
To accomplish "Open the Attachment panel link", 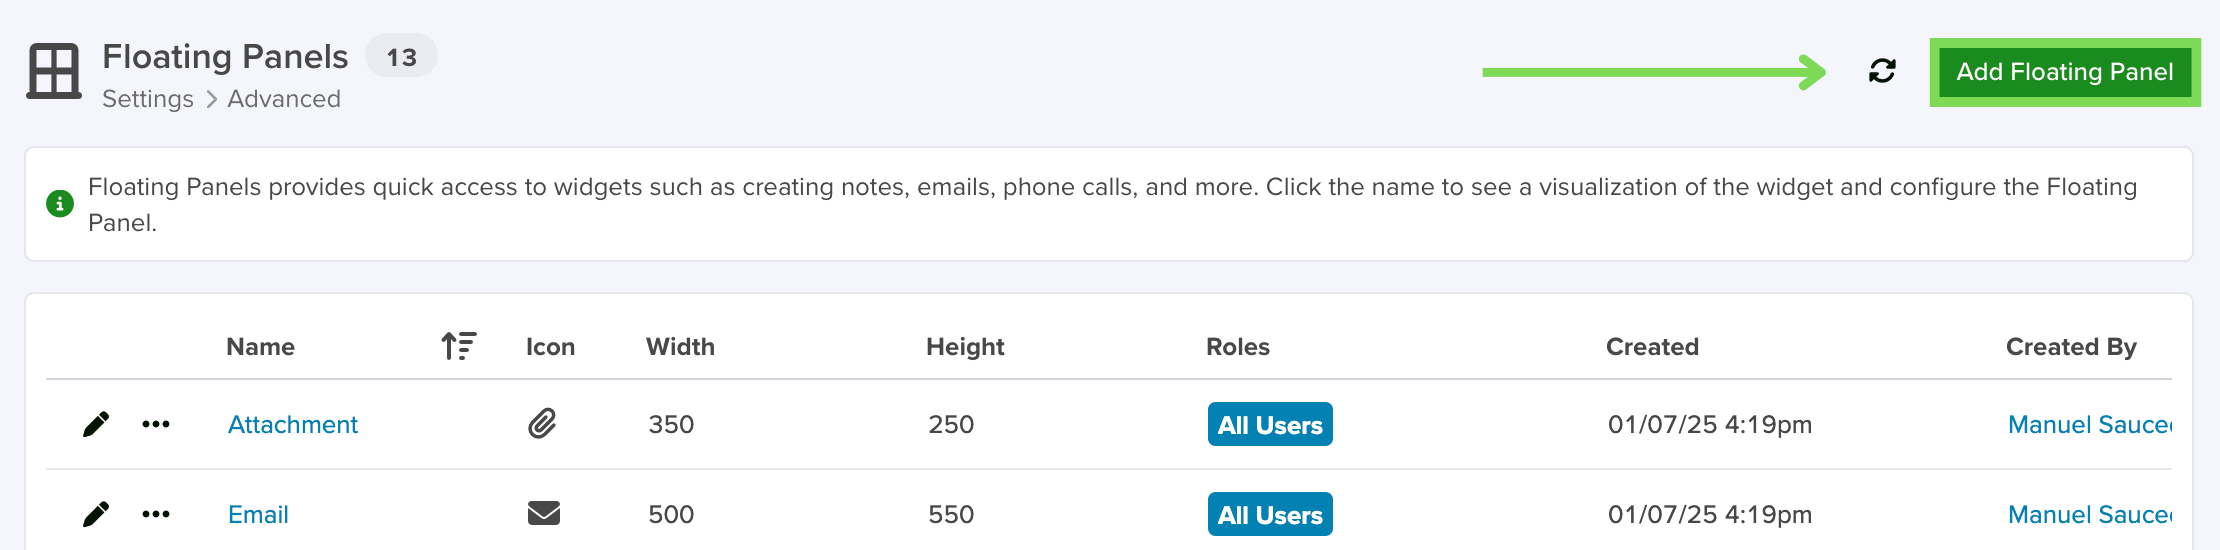I will click(293, 425).
